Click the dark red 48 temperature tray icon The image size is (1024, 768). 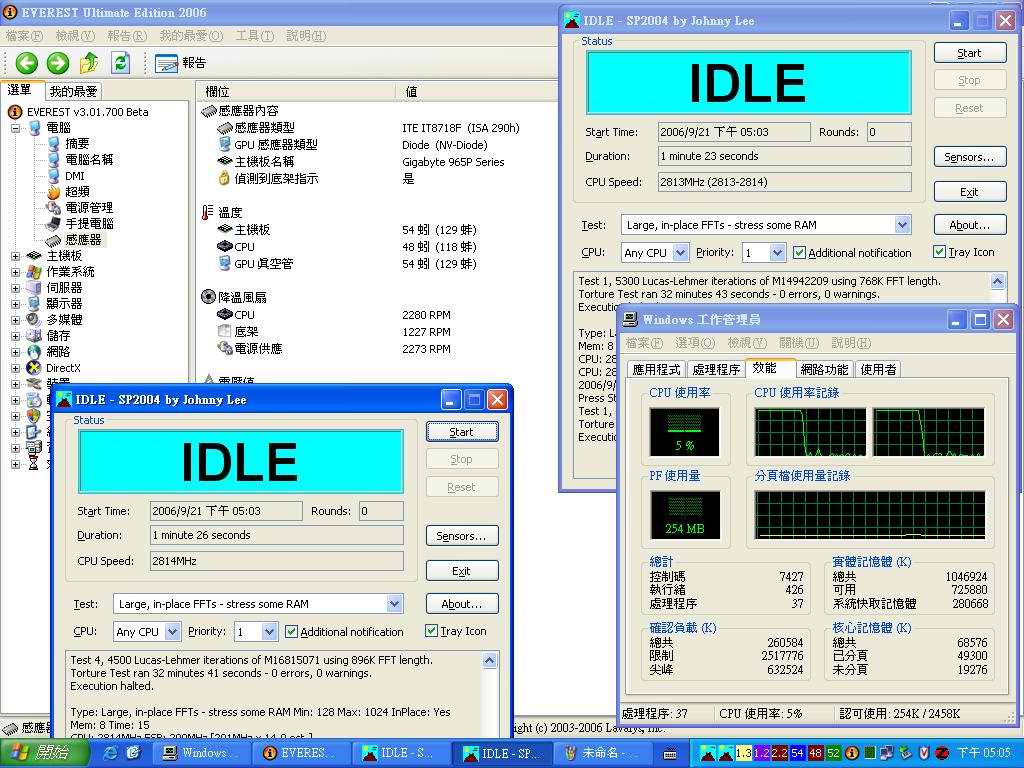tap(815, 753)
